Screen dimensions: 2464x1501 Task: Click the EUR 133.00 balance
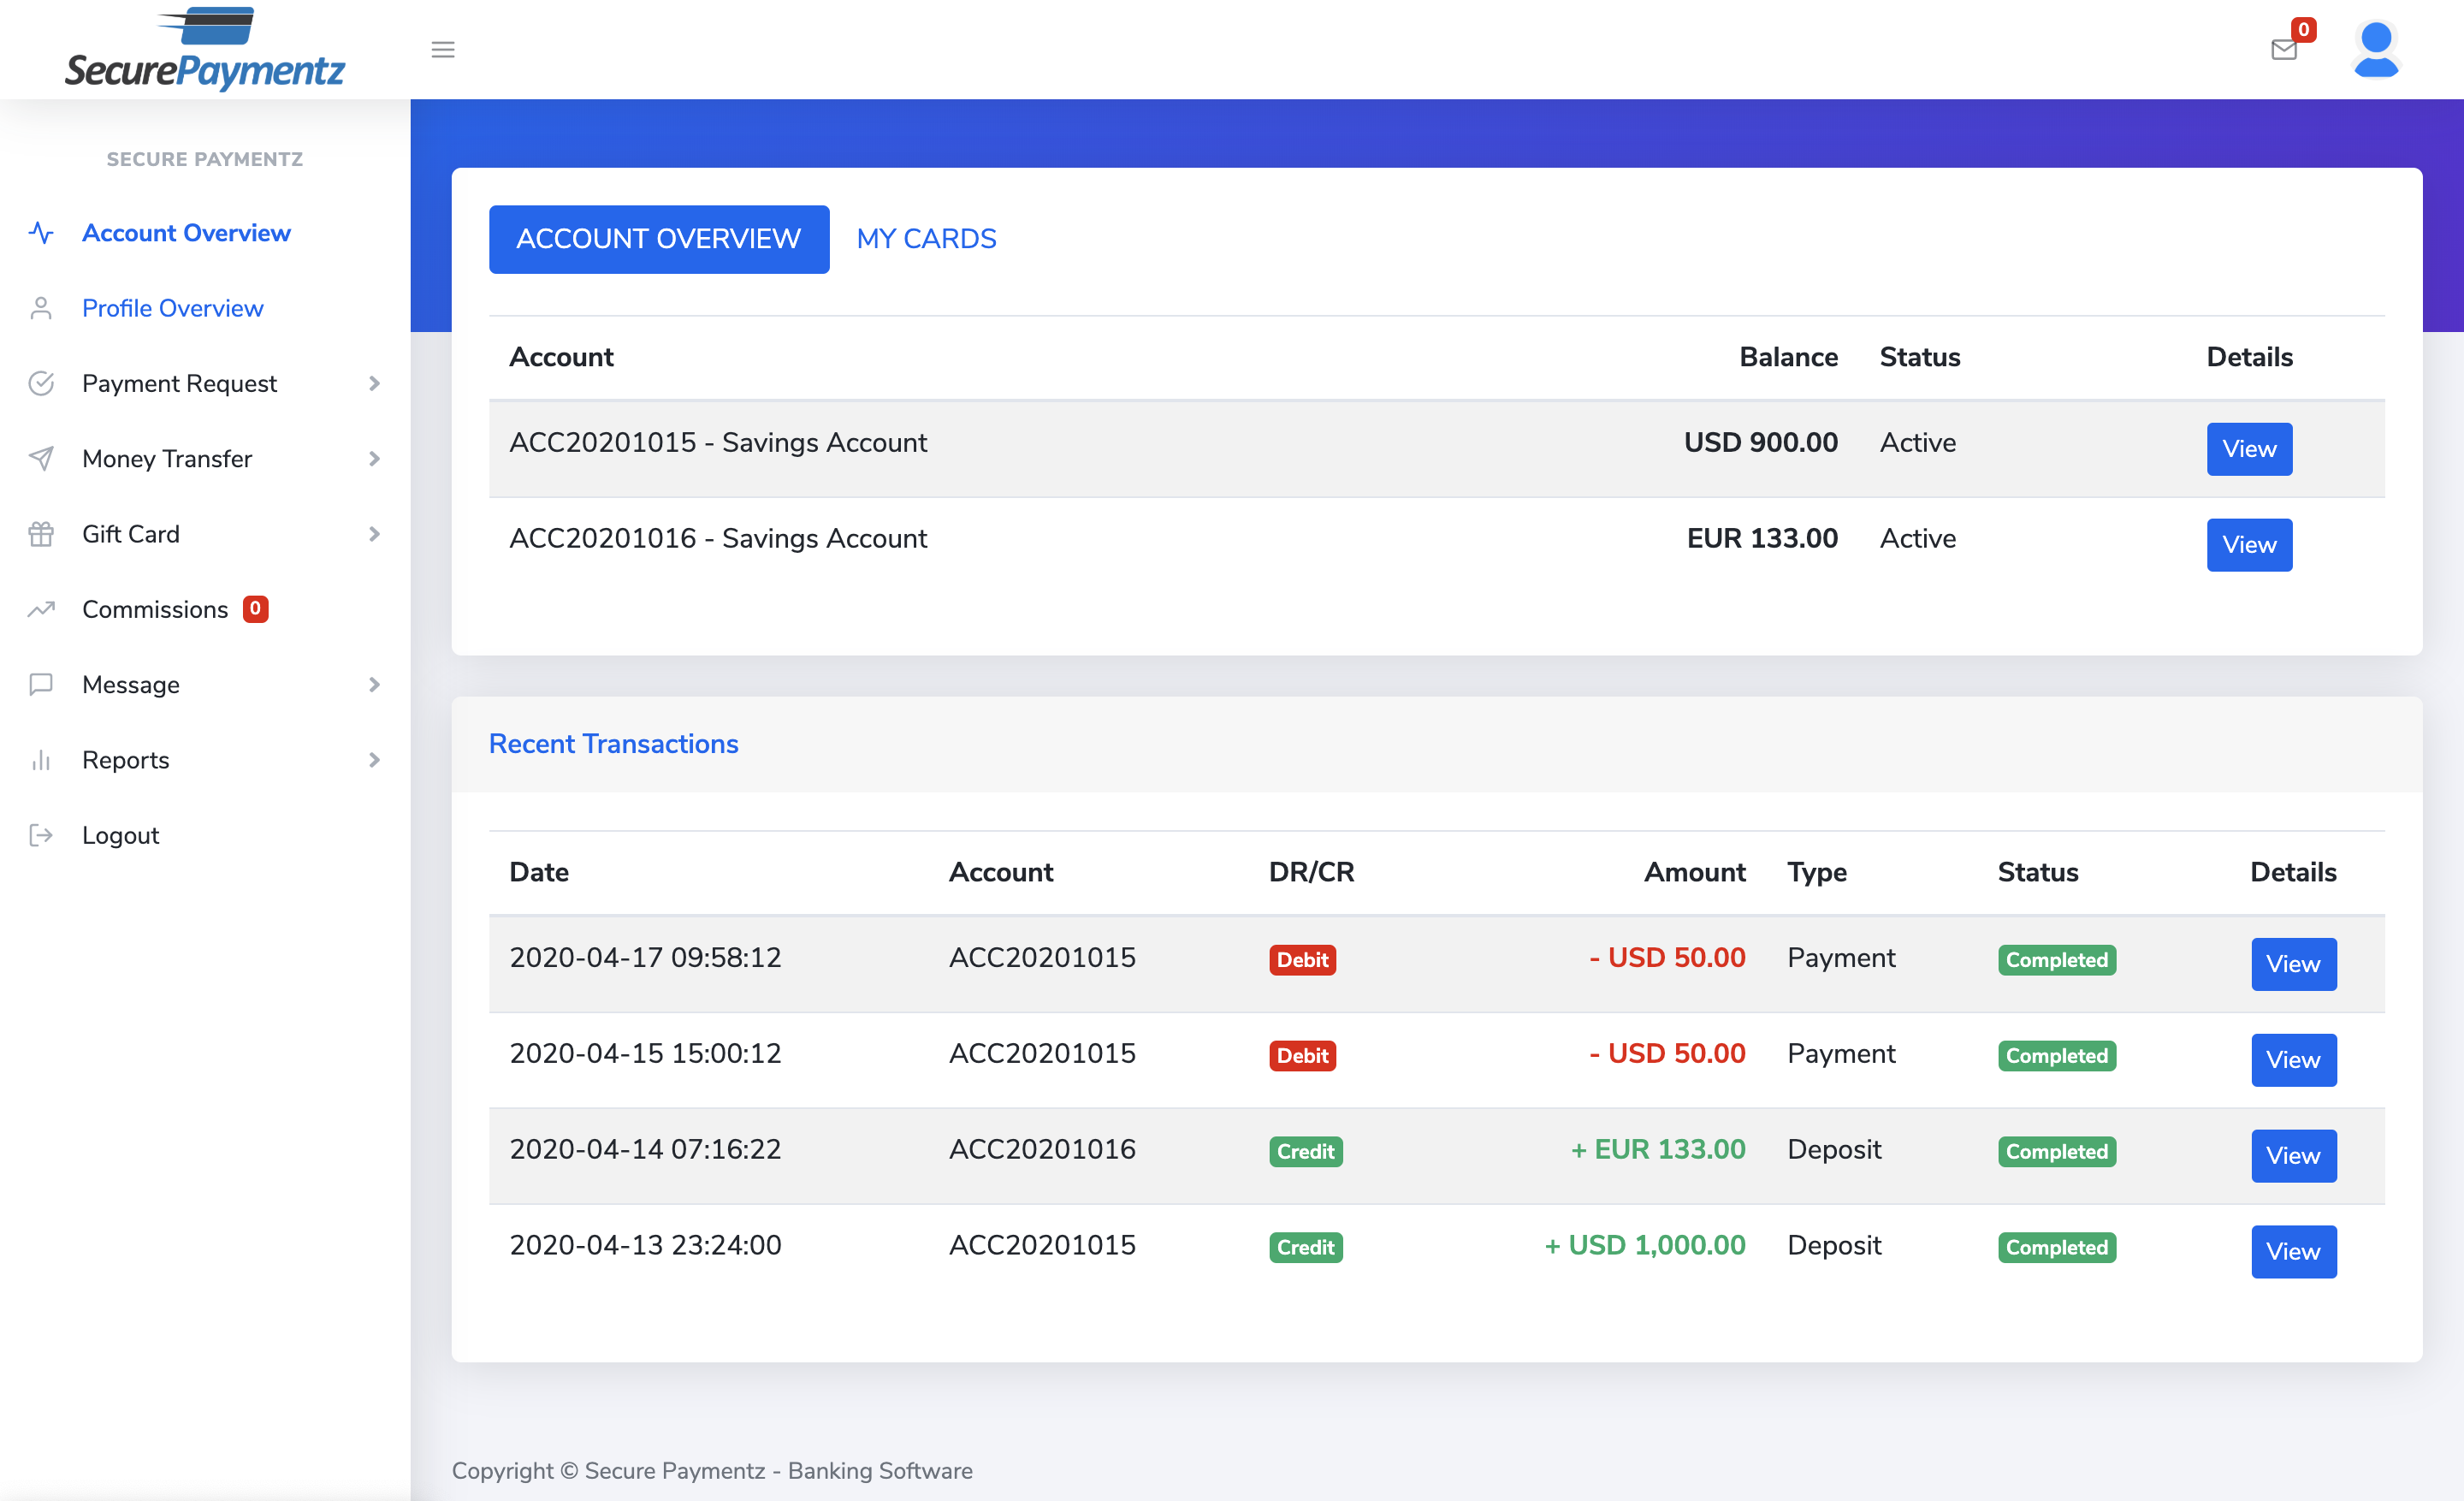[x=1763, y=539]
